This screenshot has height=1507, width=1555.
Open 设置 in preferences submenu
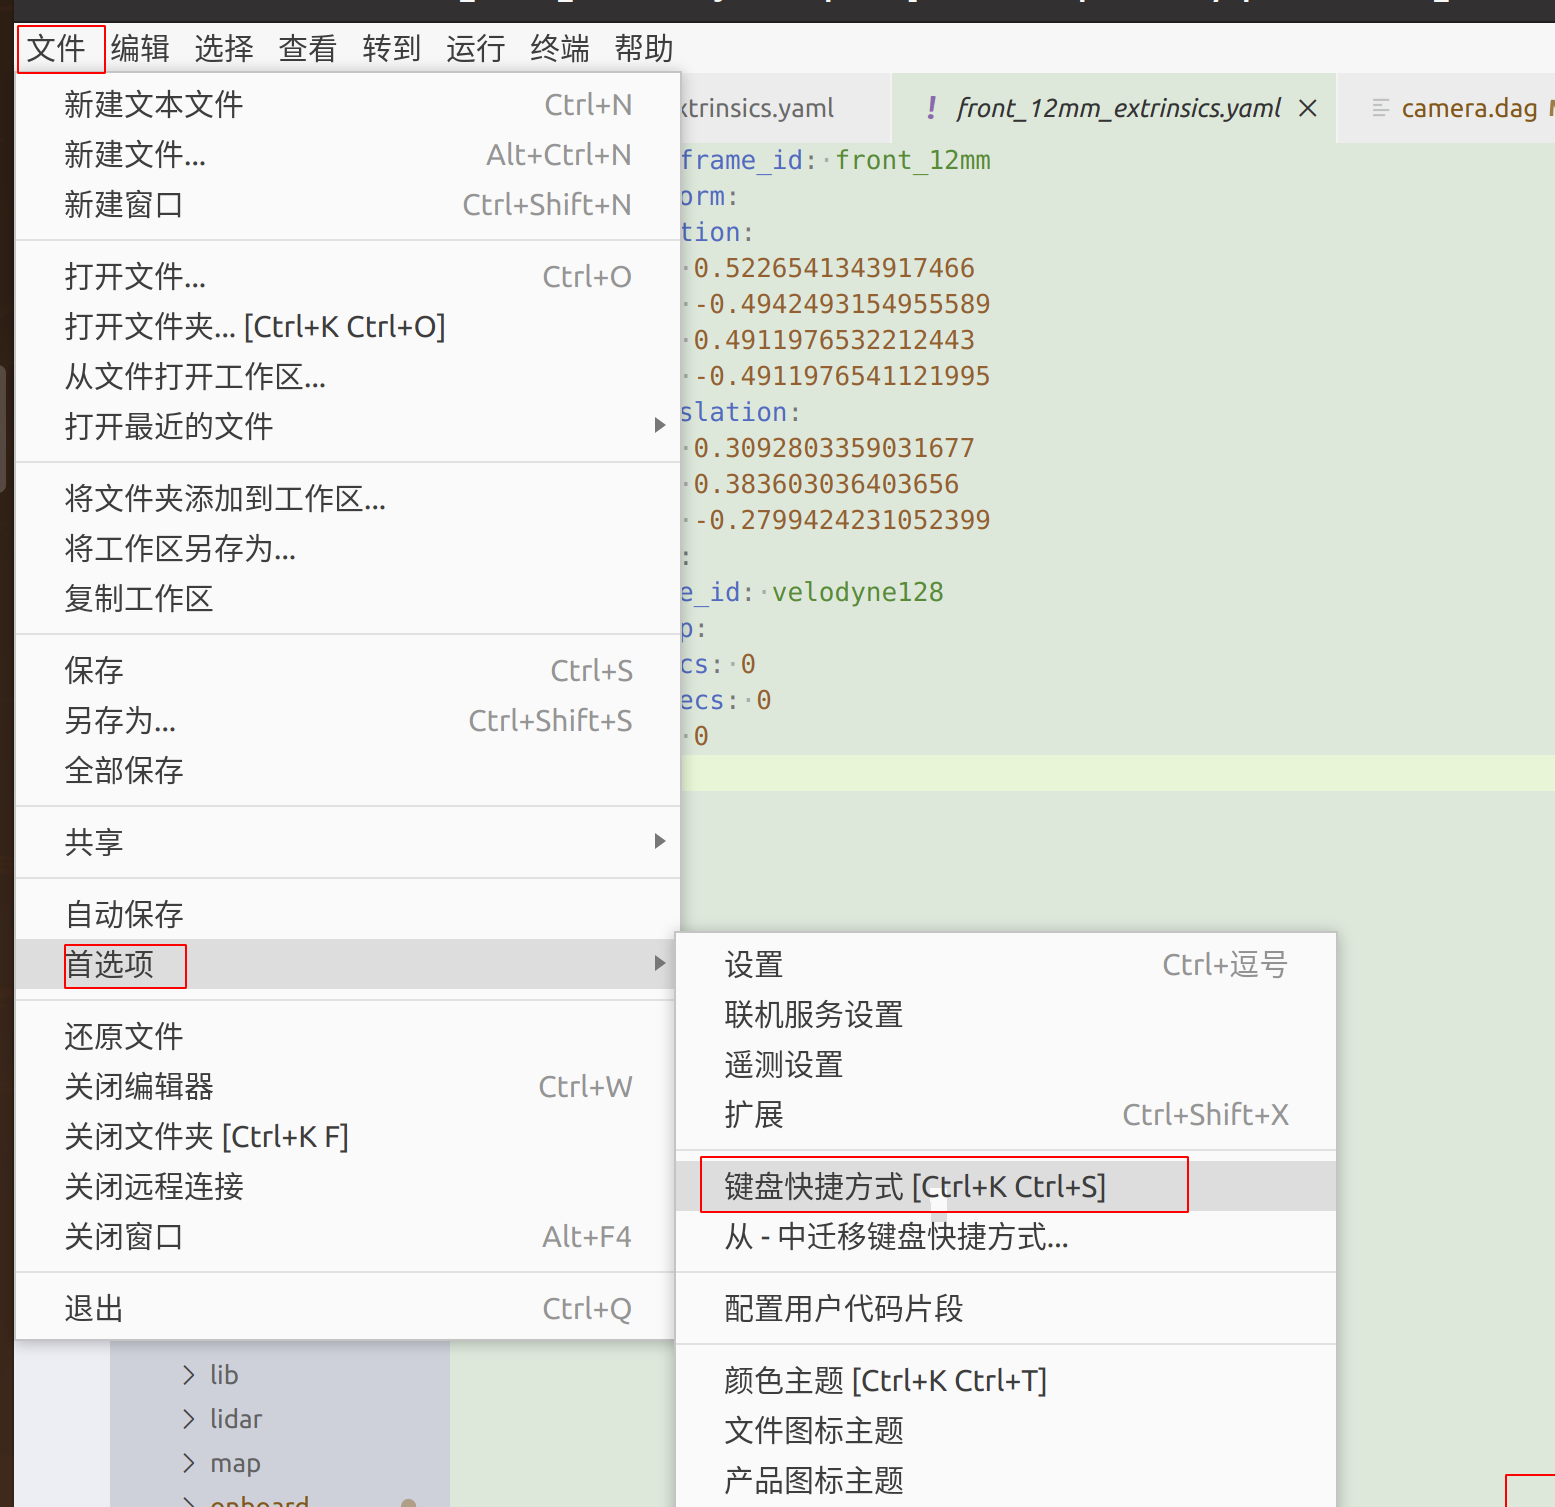(x=1006, y=964)
